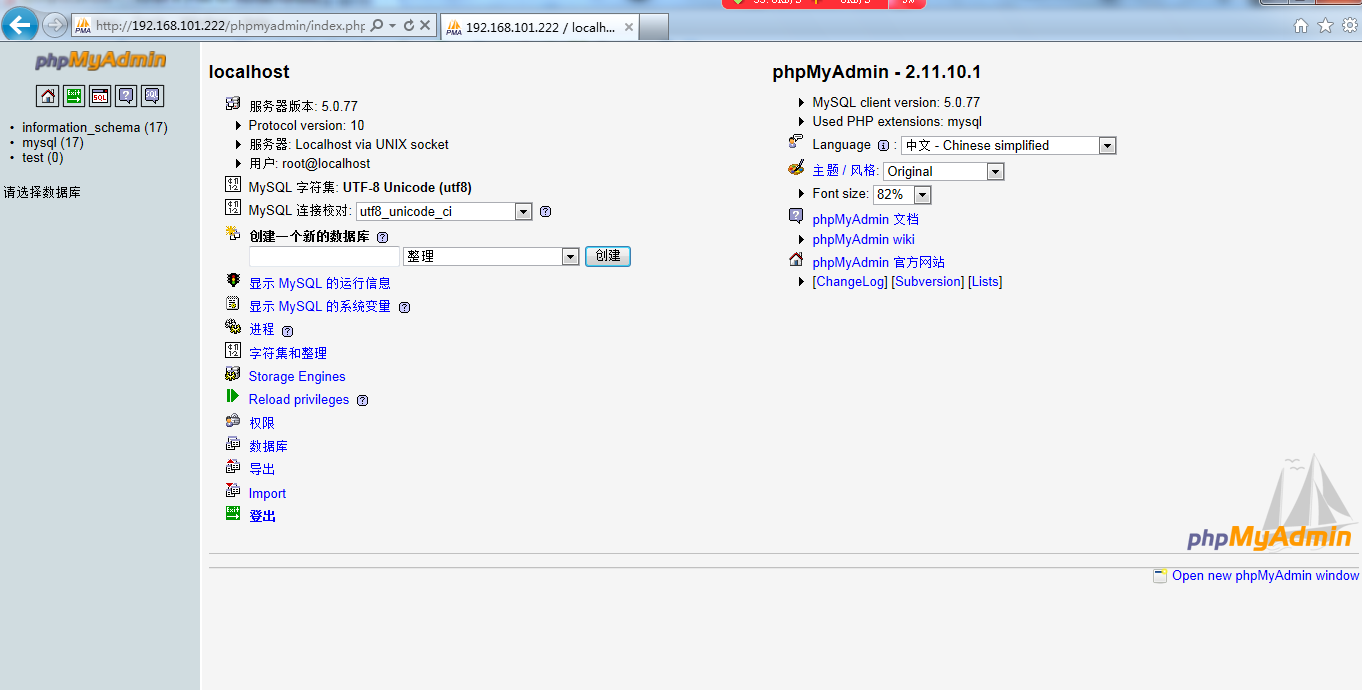
Task: Click help icon next to MySQL 连接校对
Action: (x=545, y=211)
